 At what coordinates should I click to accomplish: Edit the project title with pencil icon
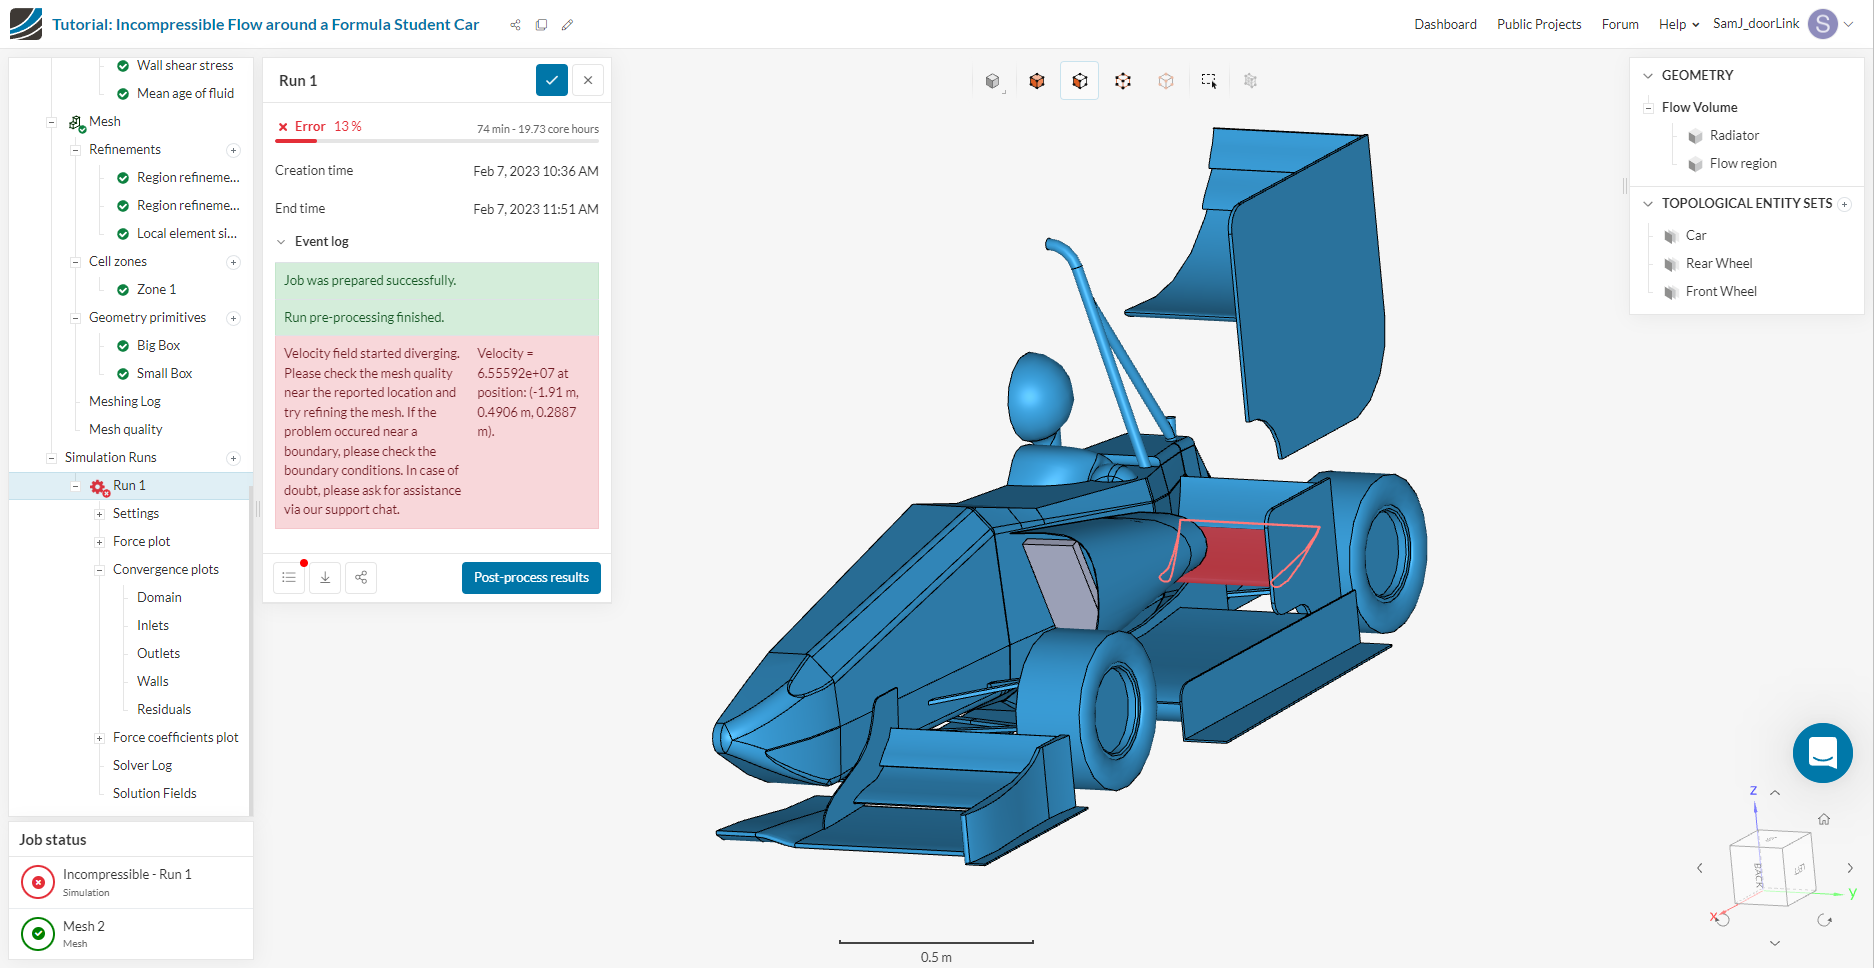[568, 24]
